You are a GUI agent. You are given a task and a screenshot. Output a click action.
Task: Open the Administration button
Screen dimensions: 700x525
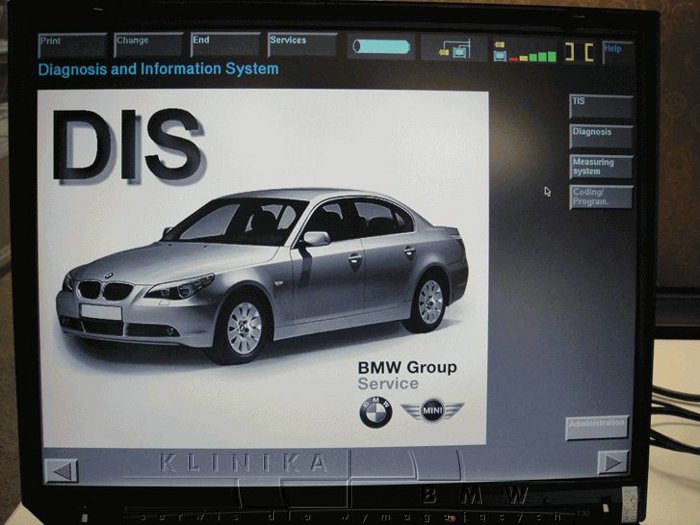[x=597, y=428]
